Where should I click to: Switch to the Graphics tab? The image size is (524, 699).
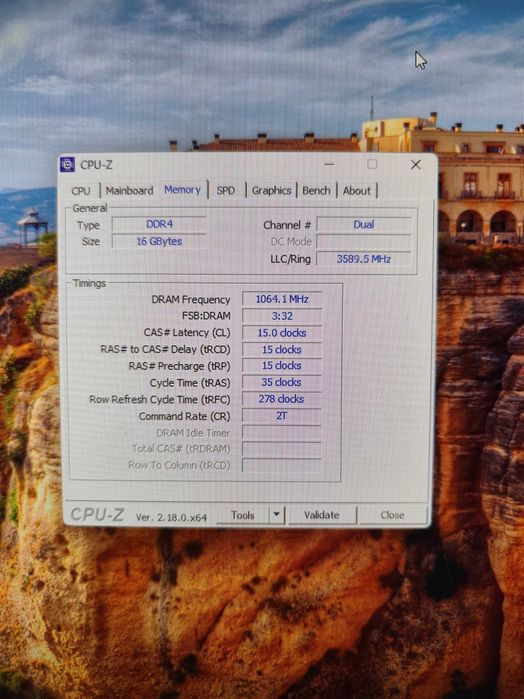(x=271, y=191)
